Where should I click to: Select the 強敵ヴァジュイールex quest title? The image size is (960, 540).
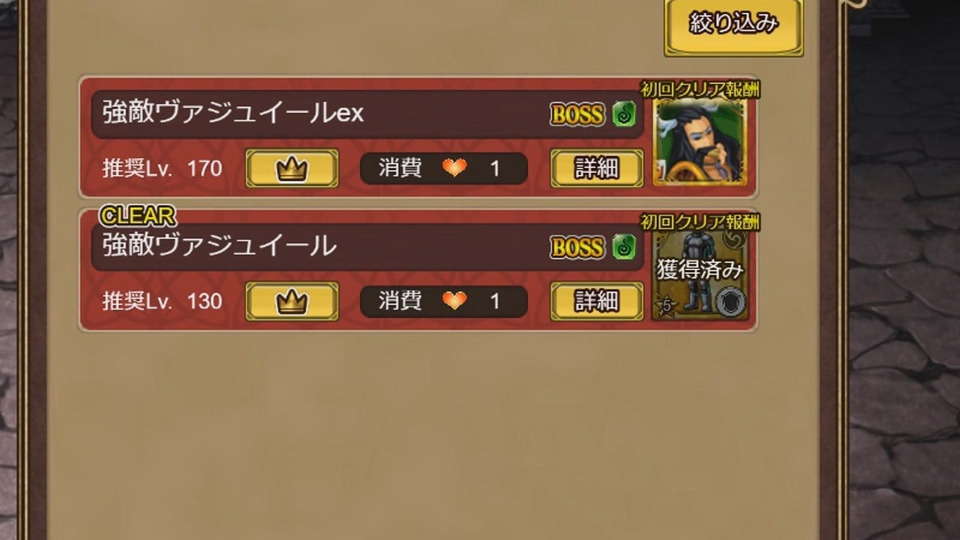233,113
